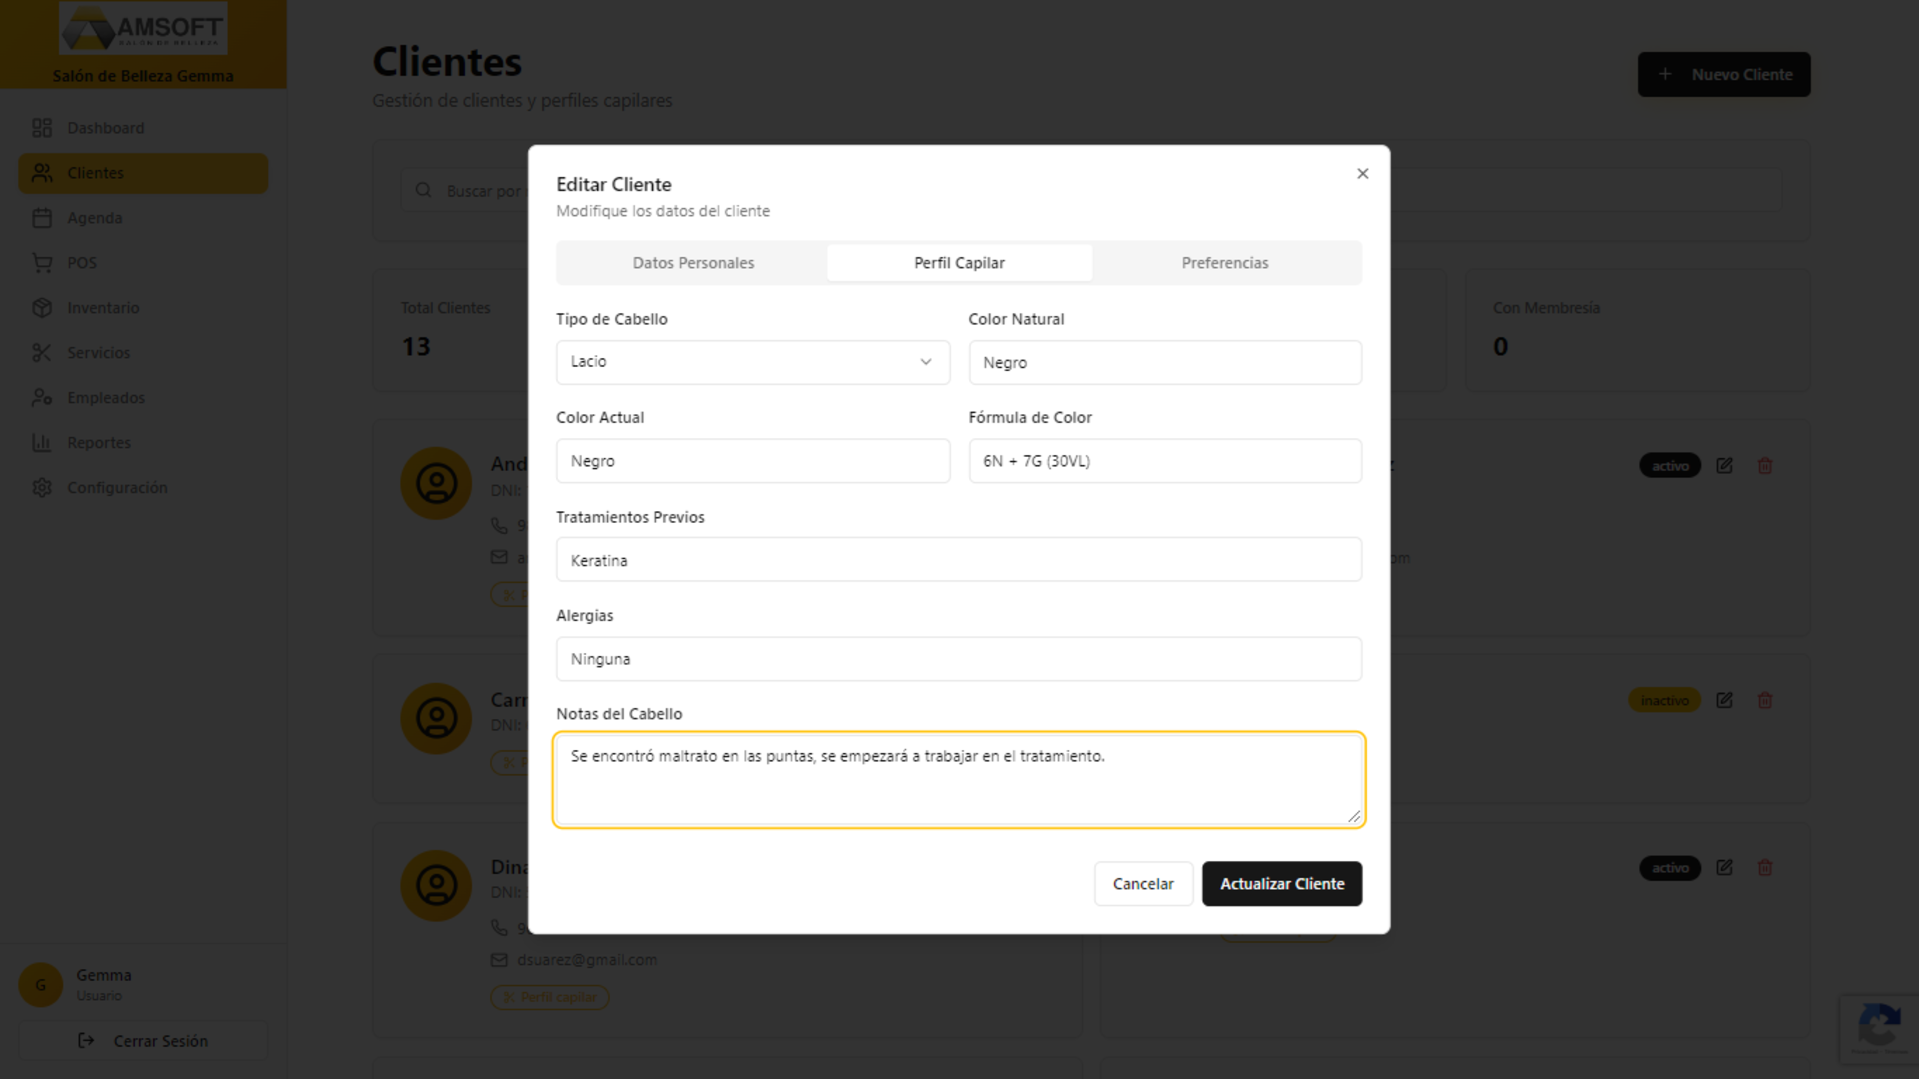Viewport: 1919px width, 1079px height.
Task: Toggle the activo status badge on the first client
Action: 1669,465
